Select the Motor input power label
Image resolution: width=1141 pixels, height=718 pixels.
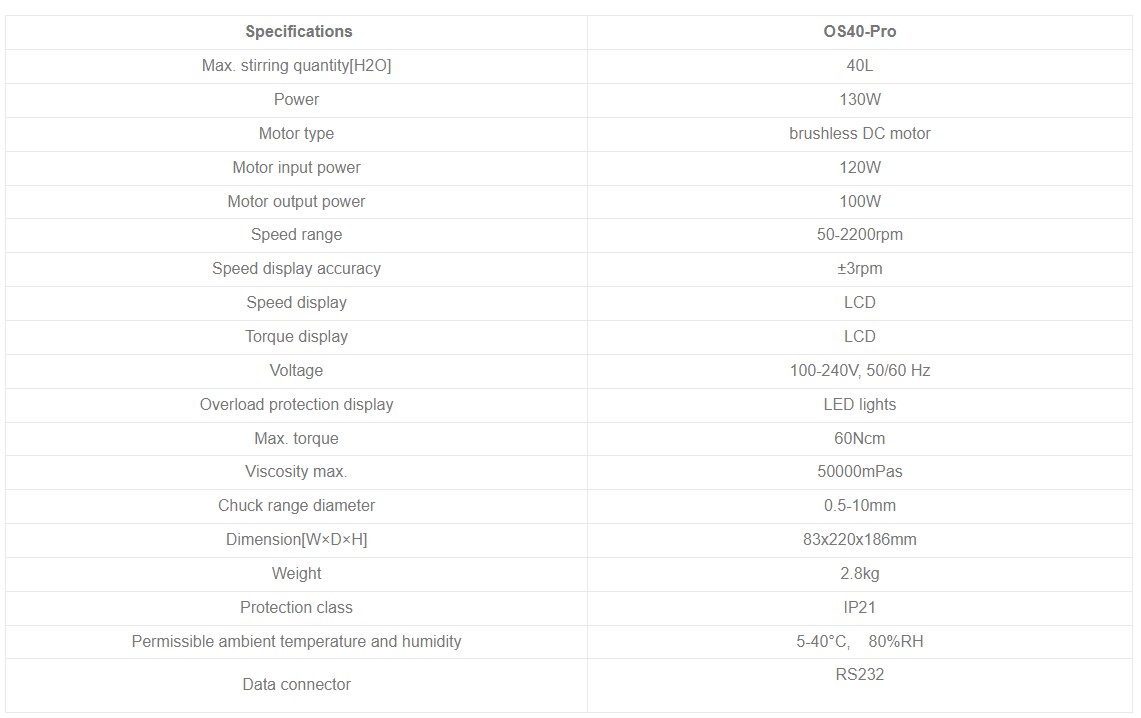(x=296, y=167)
